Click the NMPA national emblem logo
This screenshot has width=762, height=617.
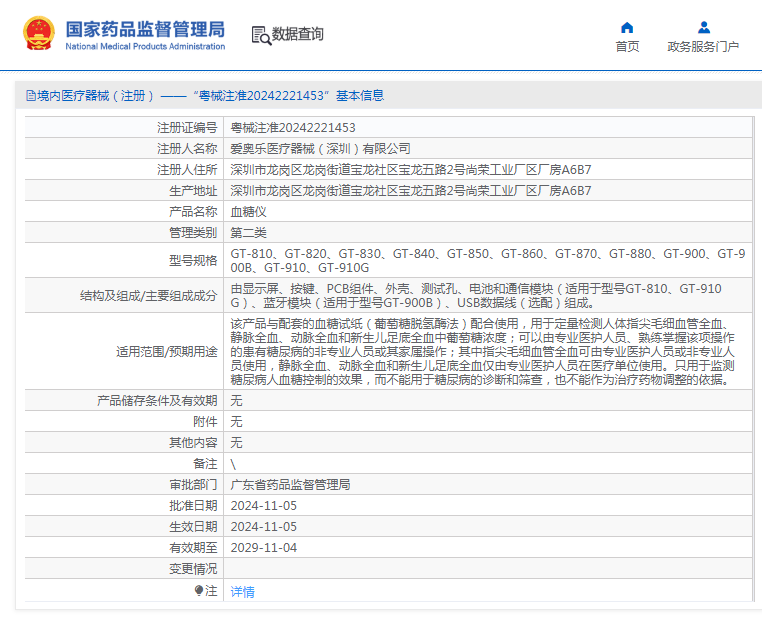click(38, 34)
